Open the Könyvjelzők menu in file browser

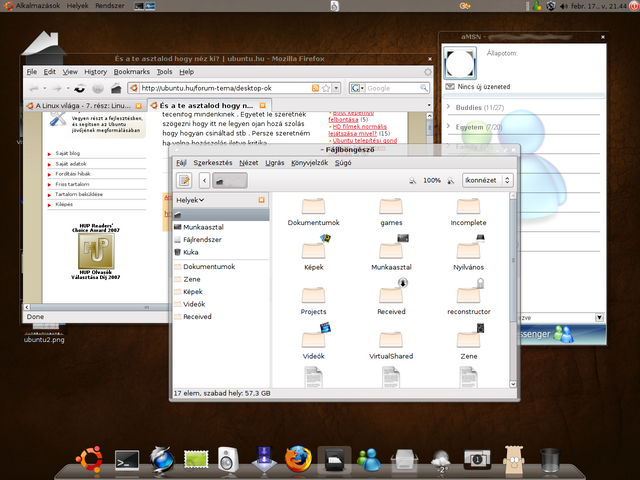[x=310, y=162]
